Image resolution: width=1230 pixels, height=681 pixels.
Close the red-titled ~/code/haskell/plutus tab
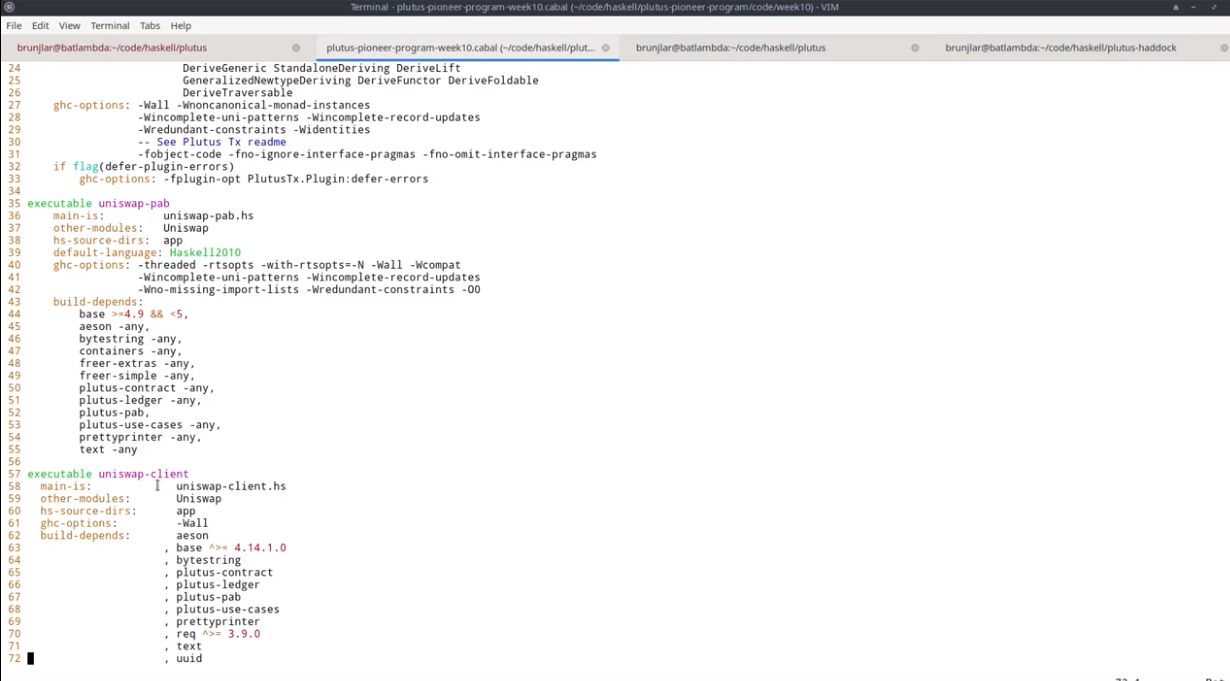pos(296,48)
